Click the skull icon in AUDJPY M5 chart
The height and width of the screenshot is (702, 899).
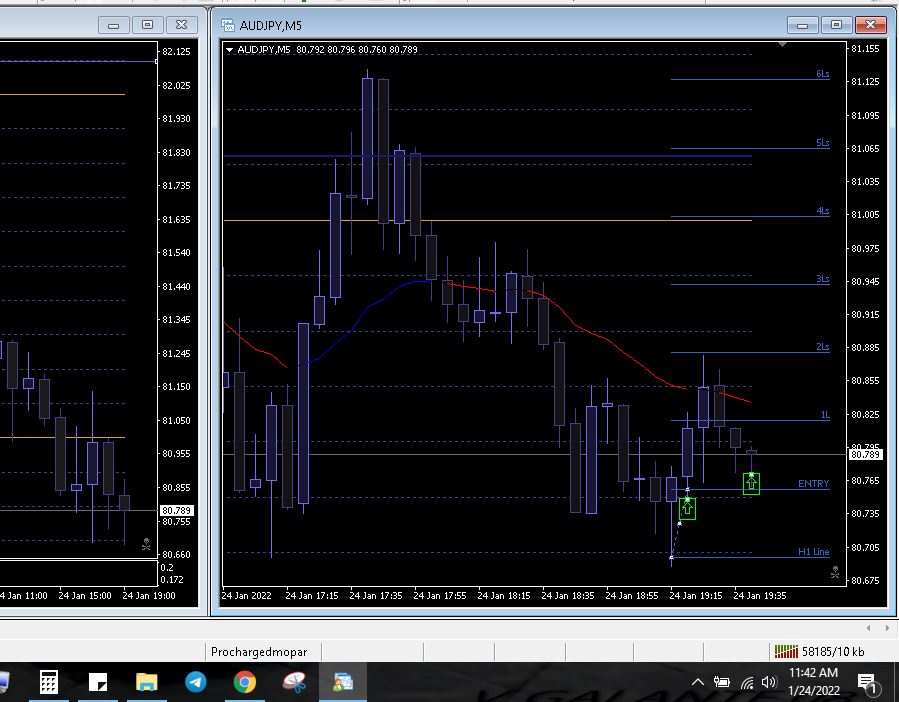click(x=835, y=572)
